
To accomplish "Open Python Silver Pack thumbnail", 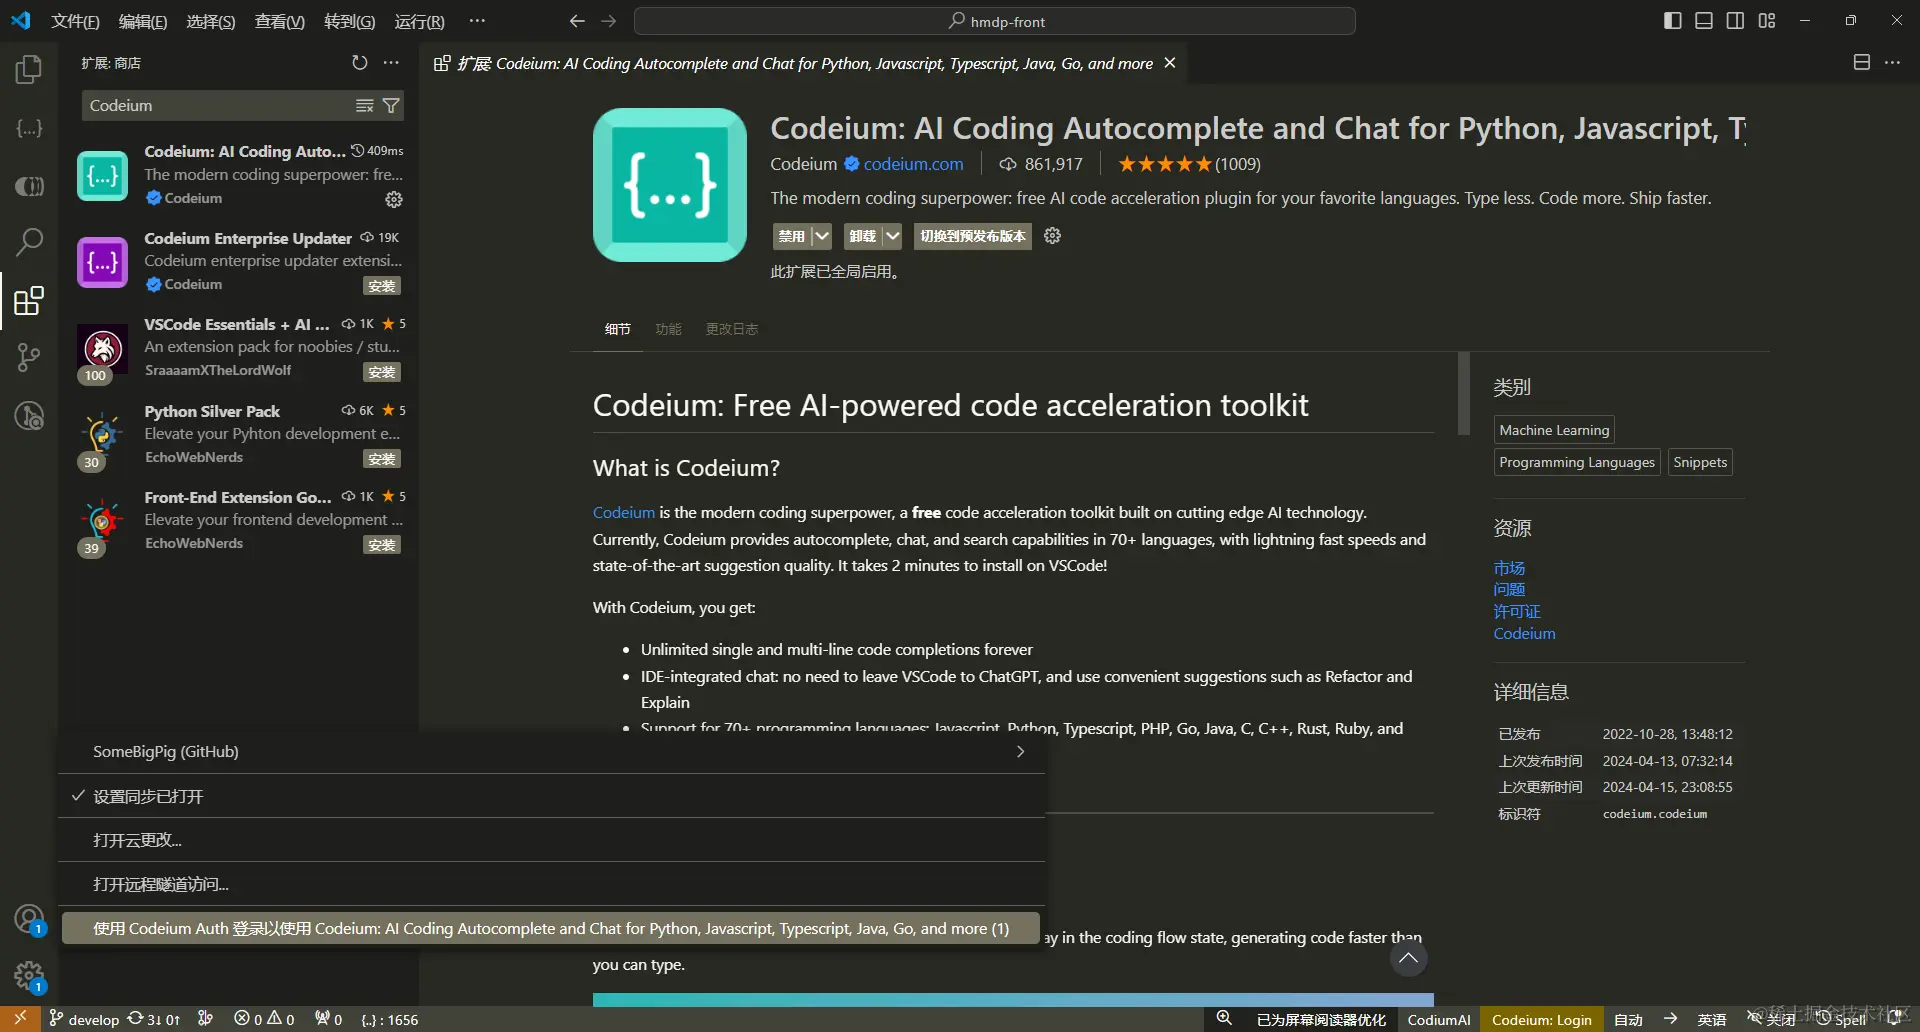I will (x=102, y=435).
